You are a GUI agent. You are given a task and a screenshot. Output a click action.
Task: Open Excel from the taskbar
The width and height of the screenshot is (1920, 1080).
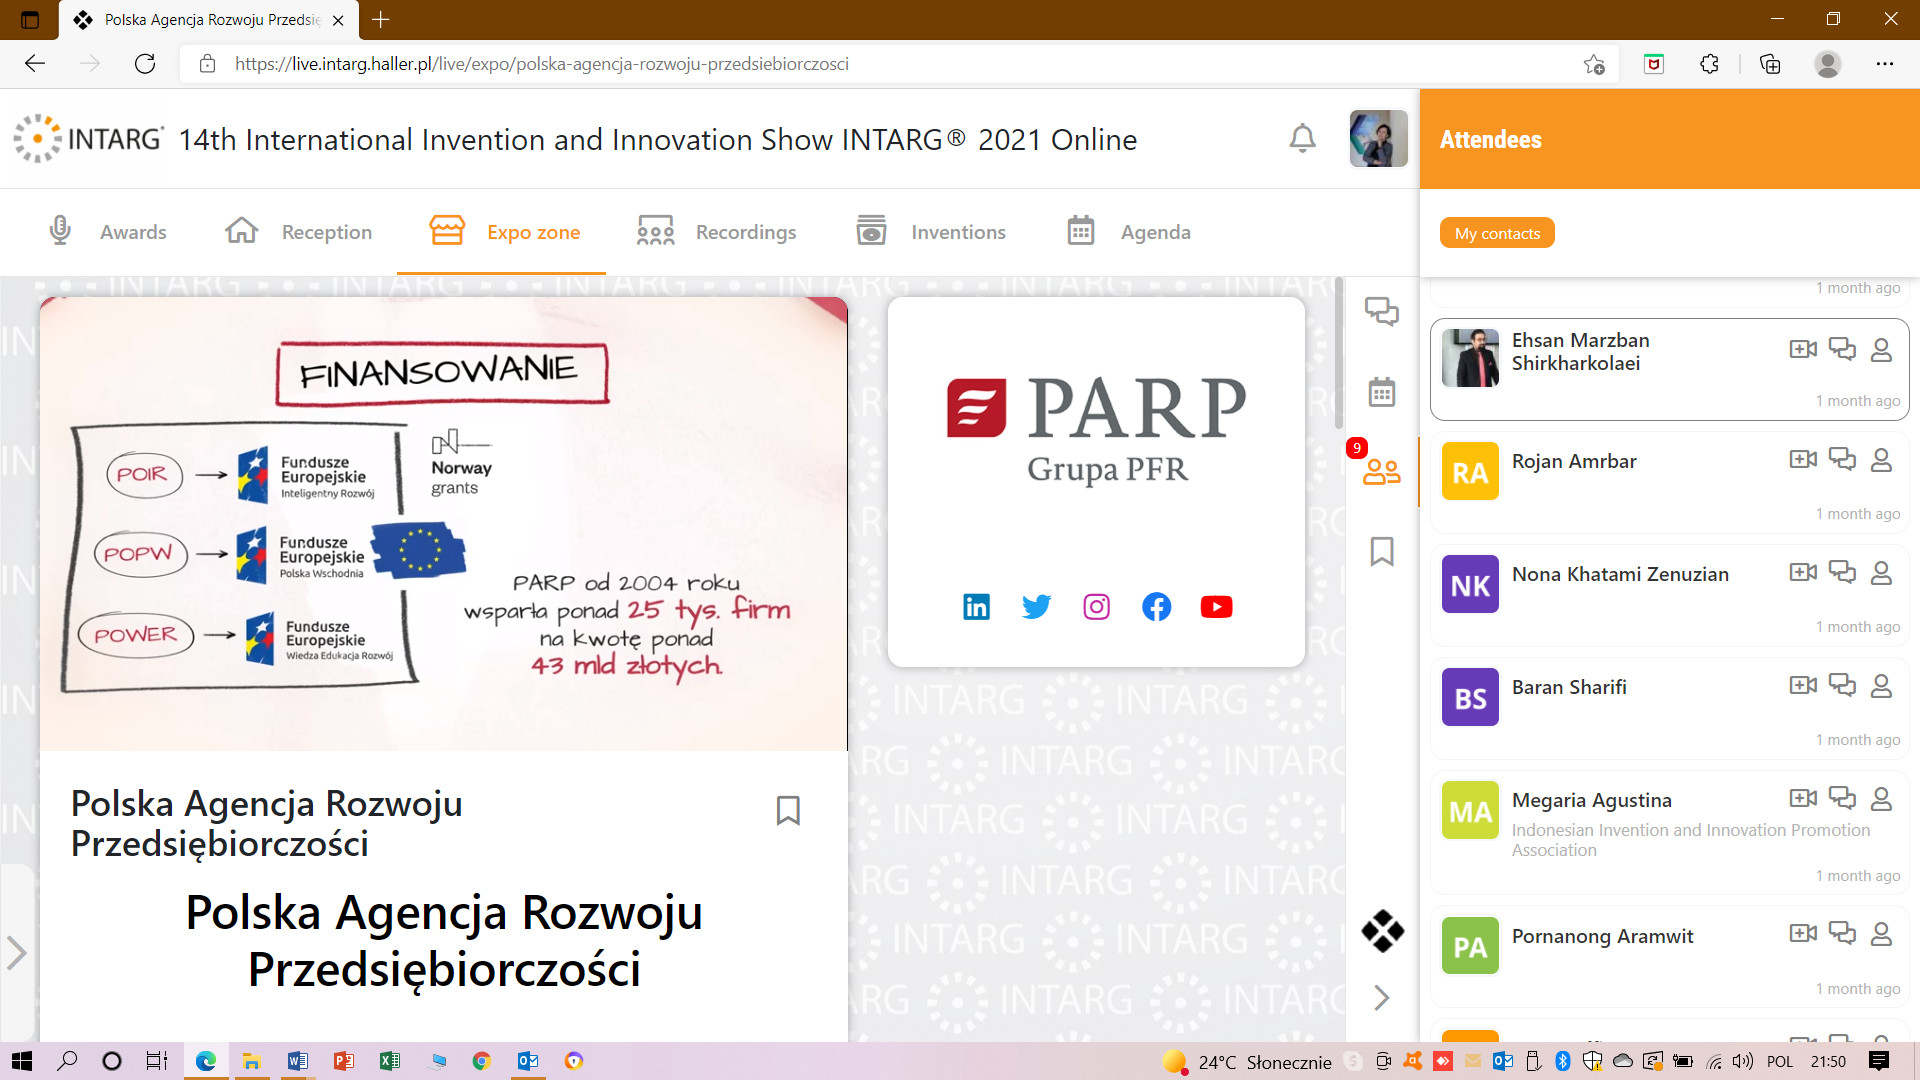389,1061
